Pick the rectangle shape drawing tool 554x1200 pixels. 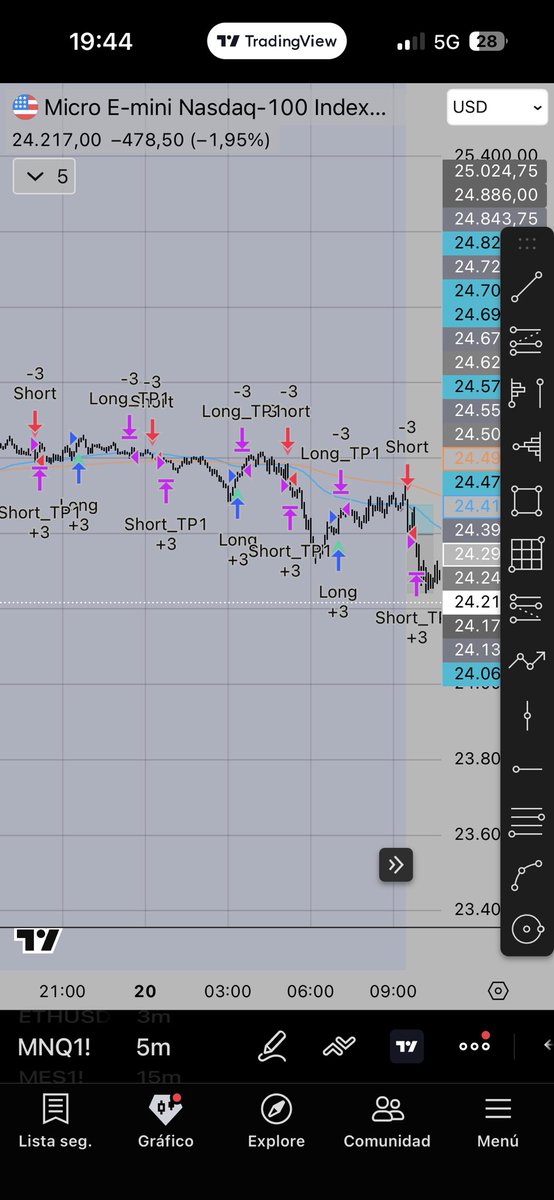[x=526, y=499]
